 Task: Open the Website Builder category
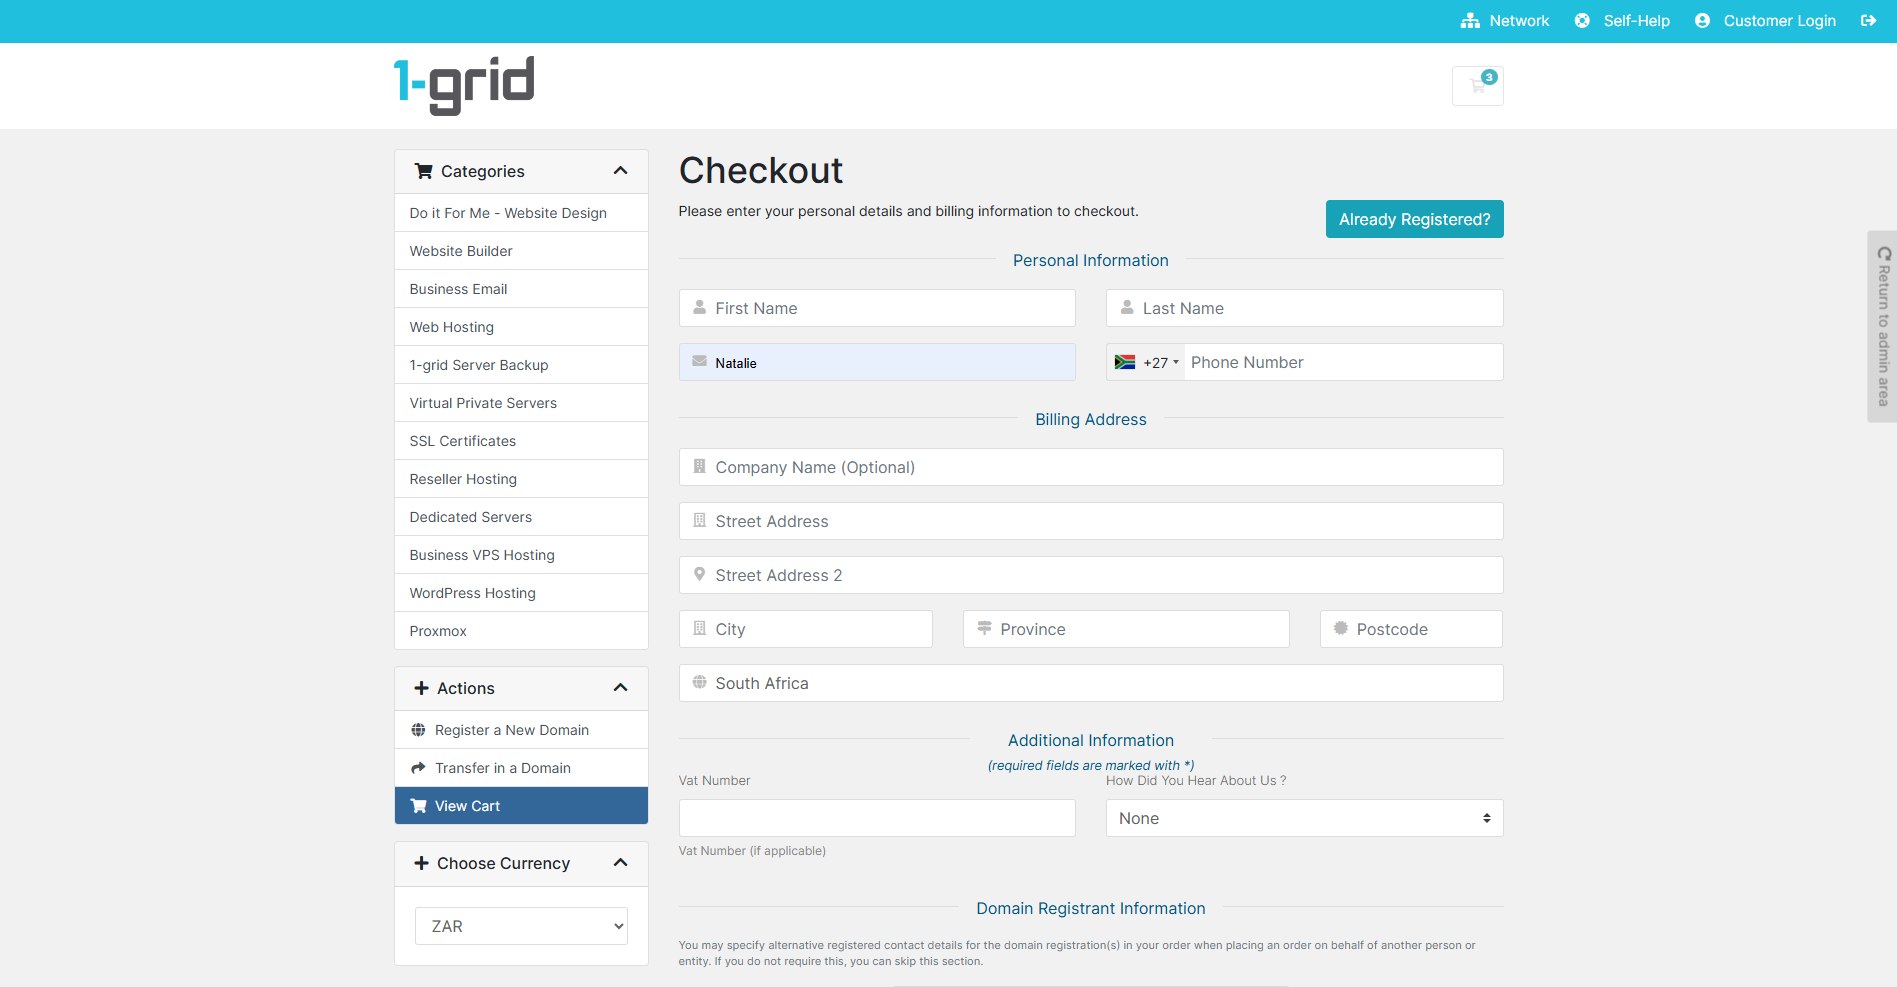[521, 251]
